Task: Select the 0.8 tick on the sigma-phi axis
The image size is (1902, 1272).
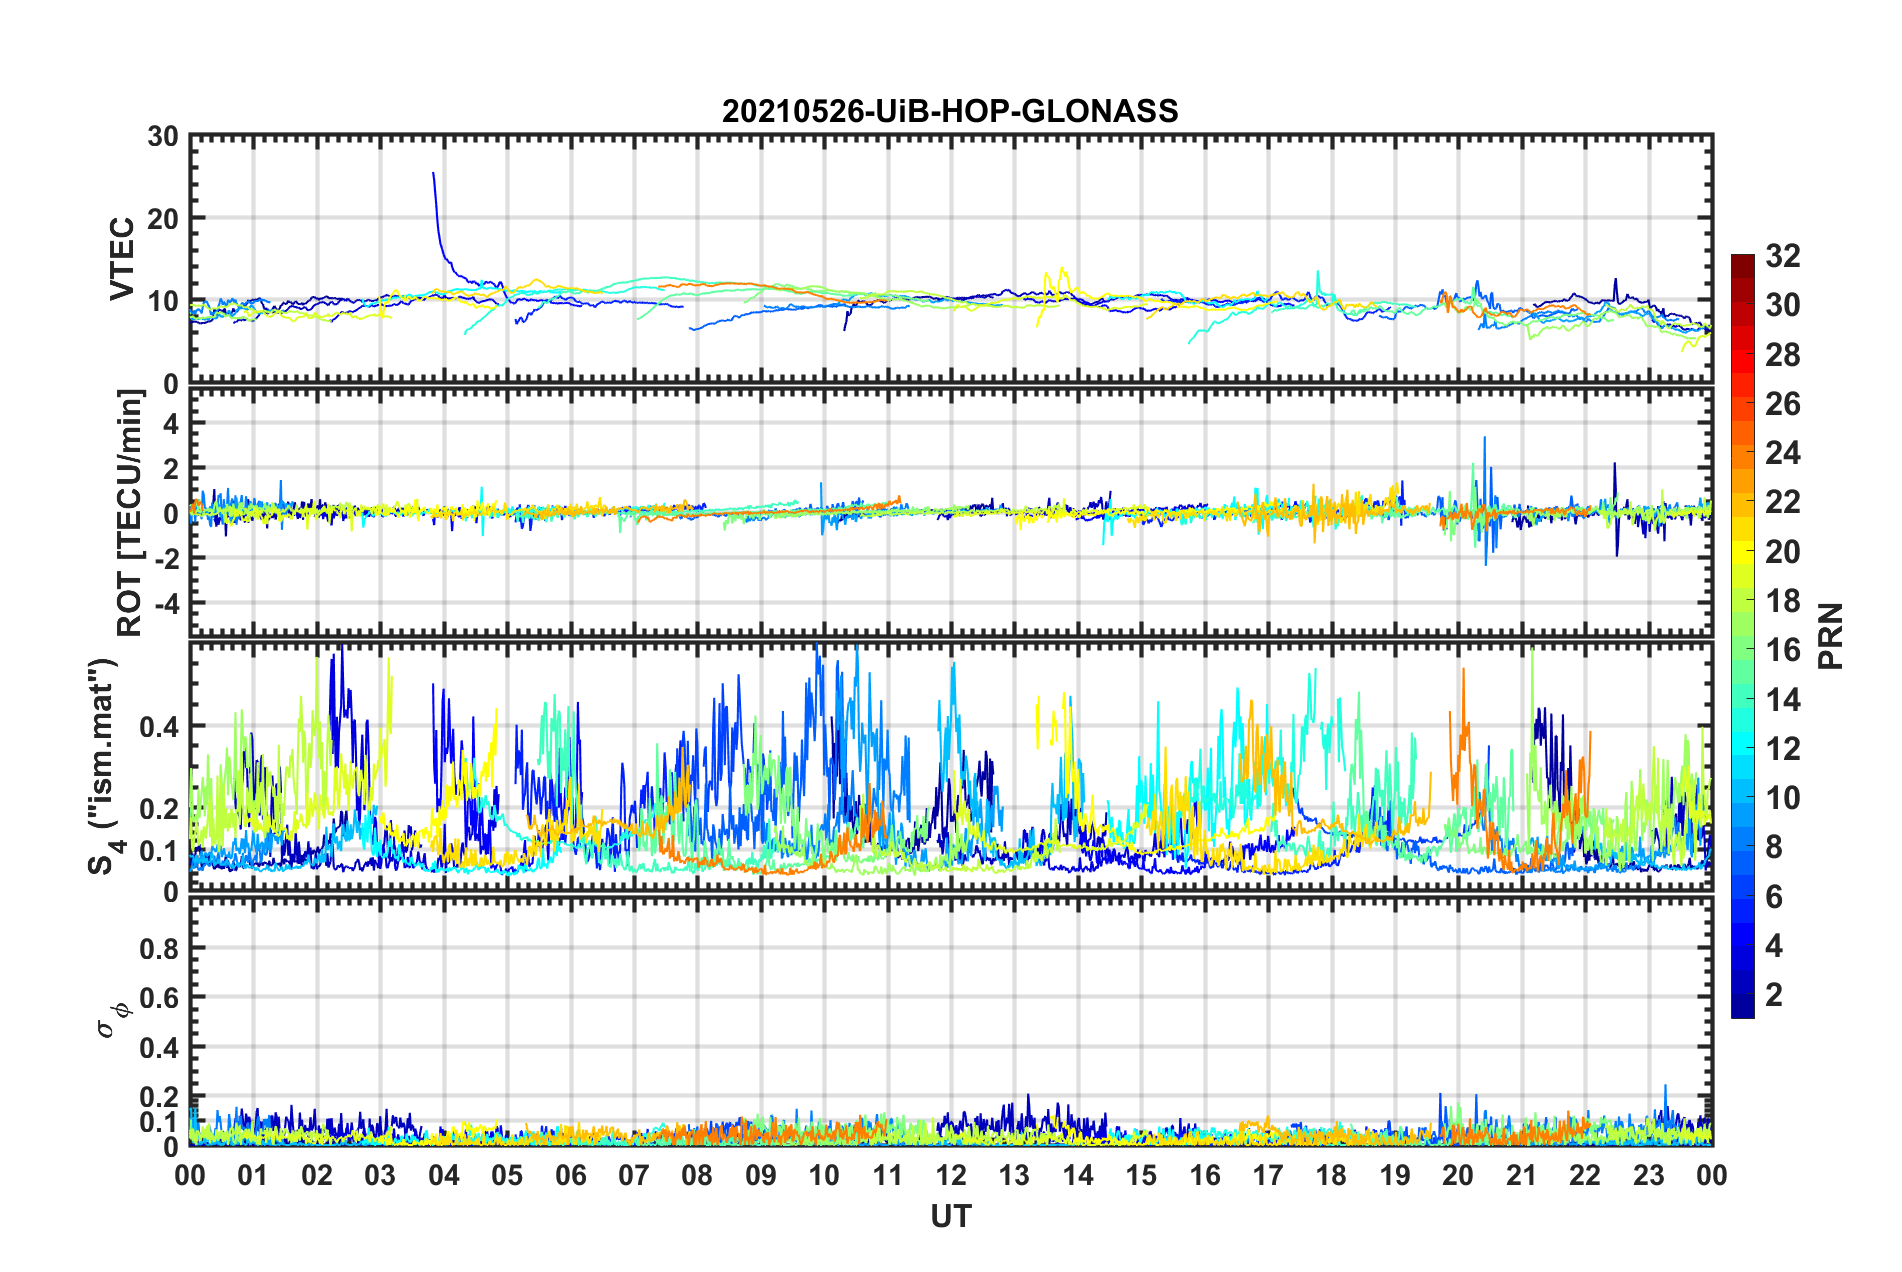Action: click(162, 948)
